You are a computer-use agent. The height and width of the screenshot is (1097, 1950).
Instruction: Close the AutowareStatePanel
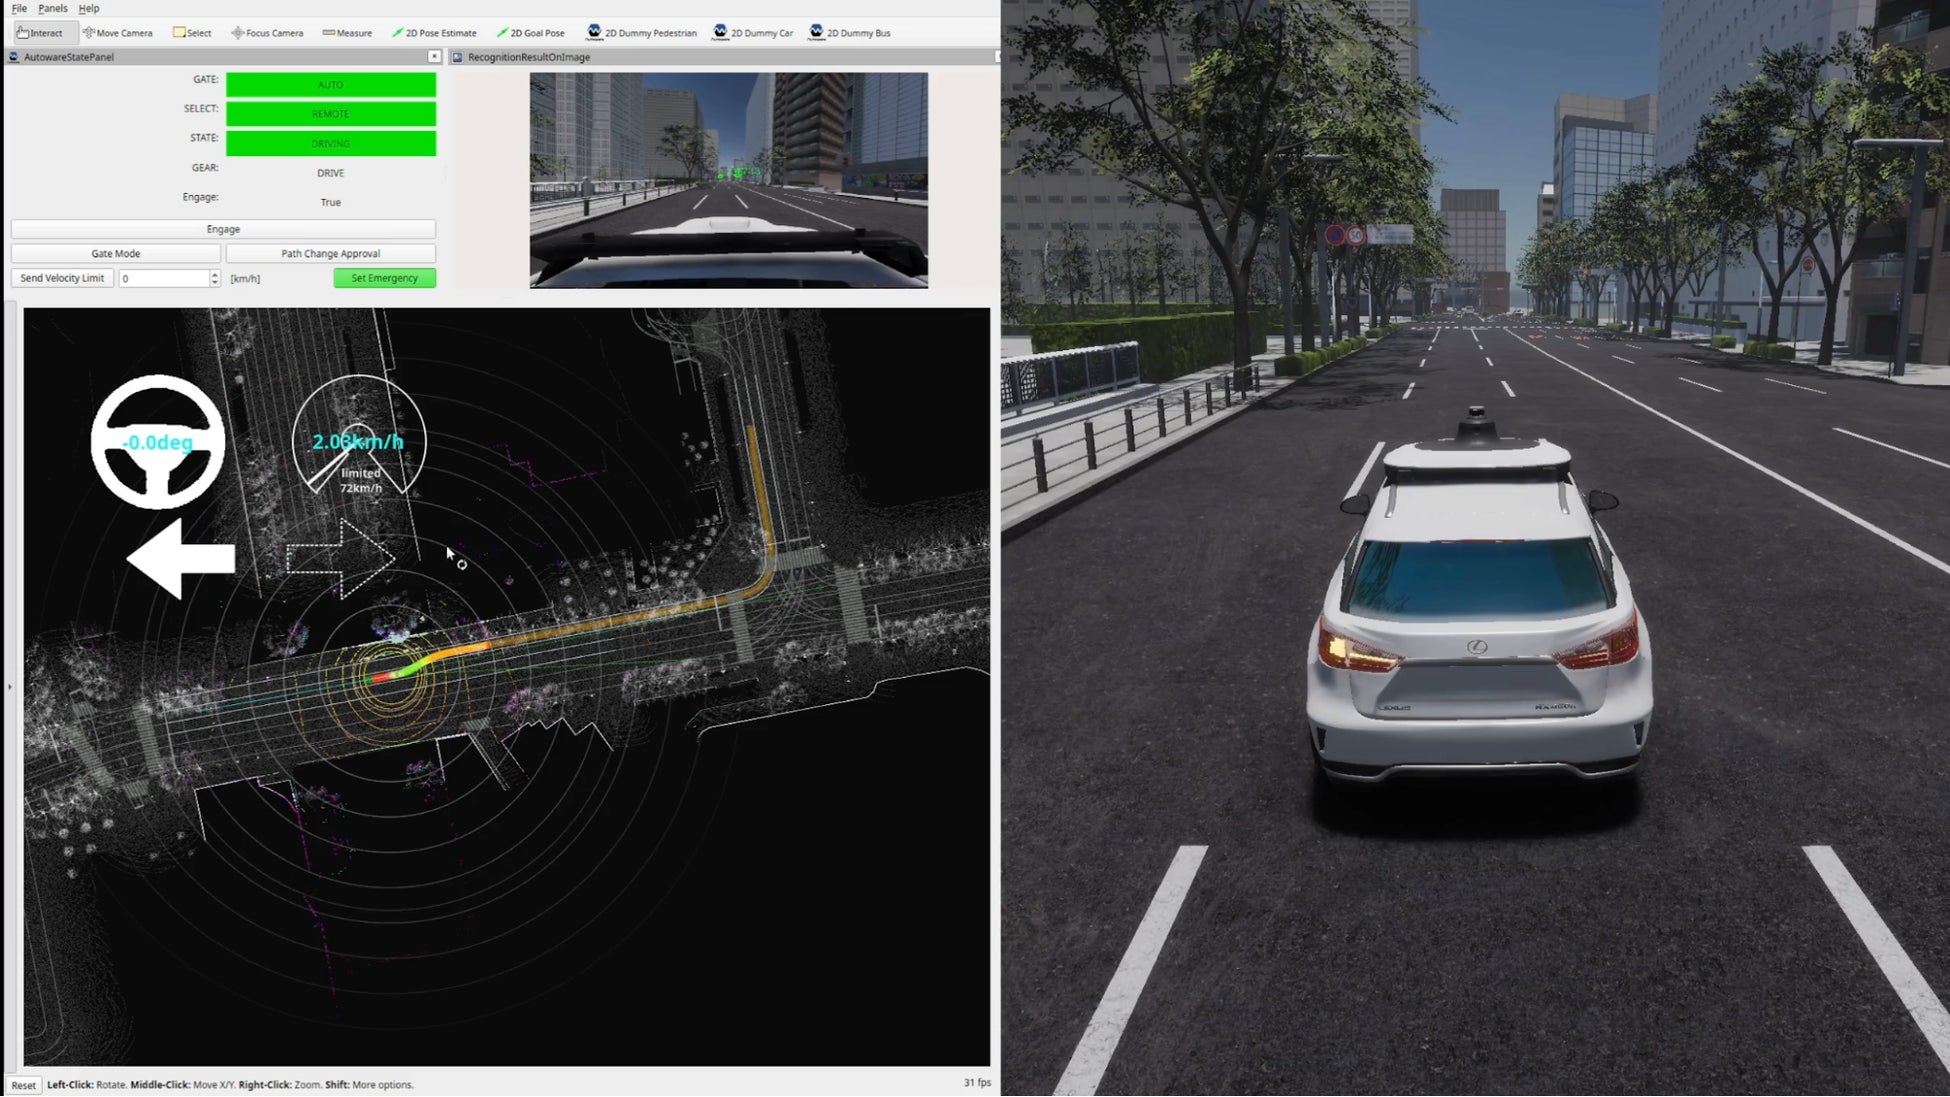point(434,57)
